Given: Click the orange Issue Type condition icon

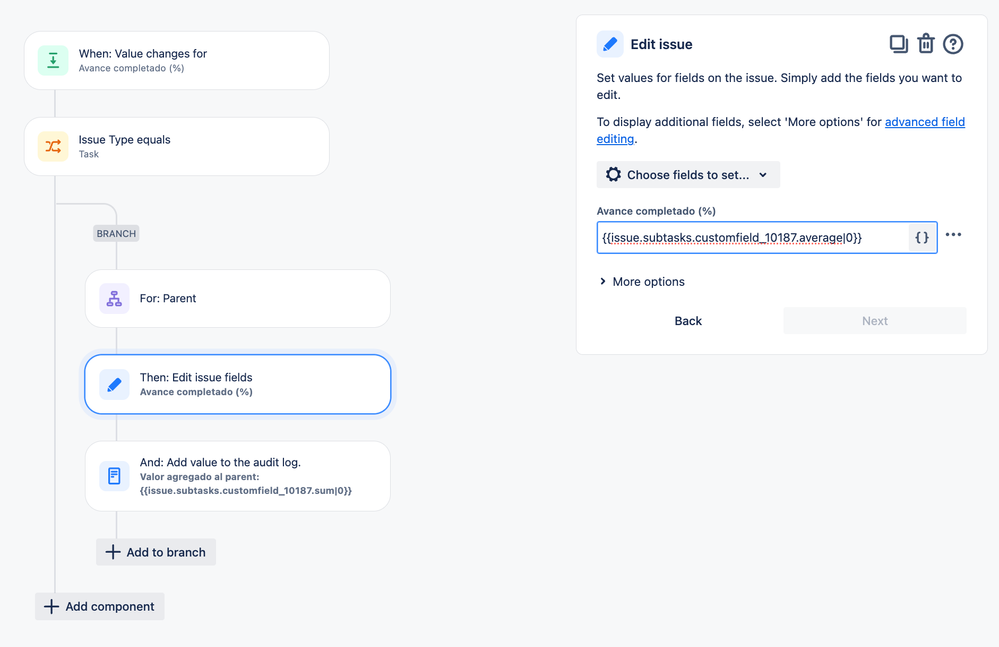Looking at the screenshot, I should tap(53, 146).
